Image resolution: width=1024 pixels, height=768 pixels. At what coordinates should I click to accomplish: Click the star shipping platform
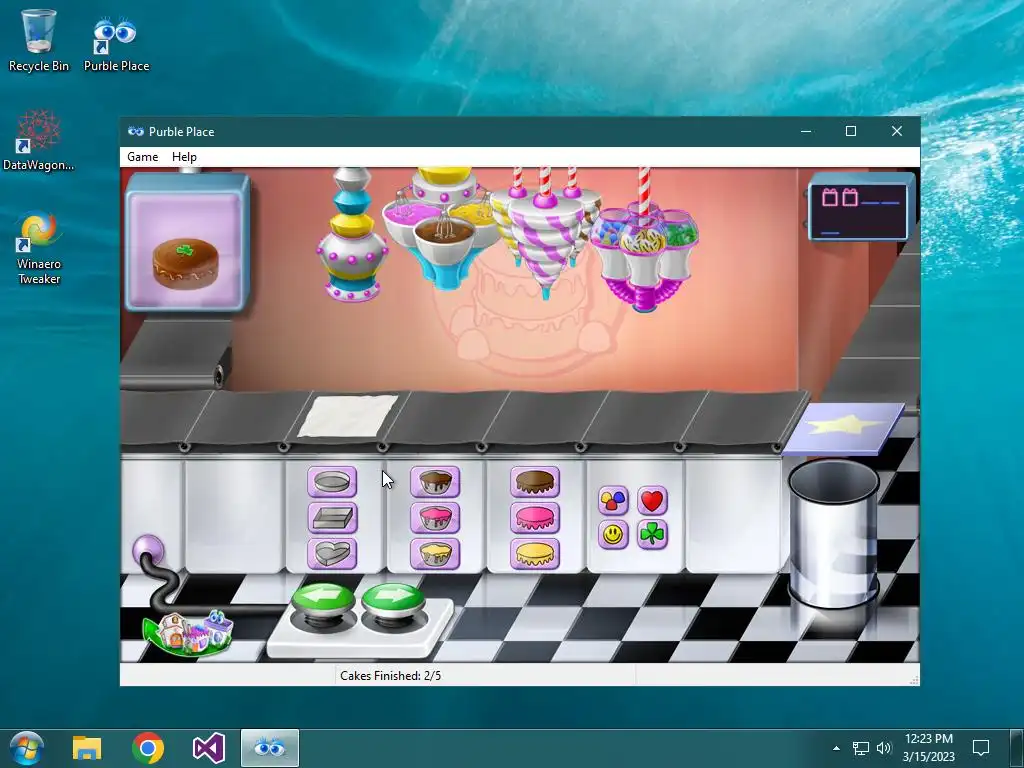point(843,429)
